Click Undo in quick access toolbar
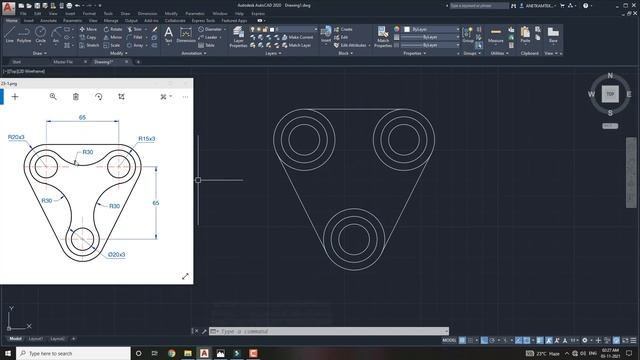 click(77, 6)
